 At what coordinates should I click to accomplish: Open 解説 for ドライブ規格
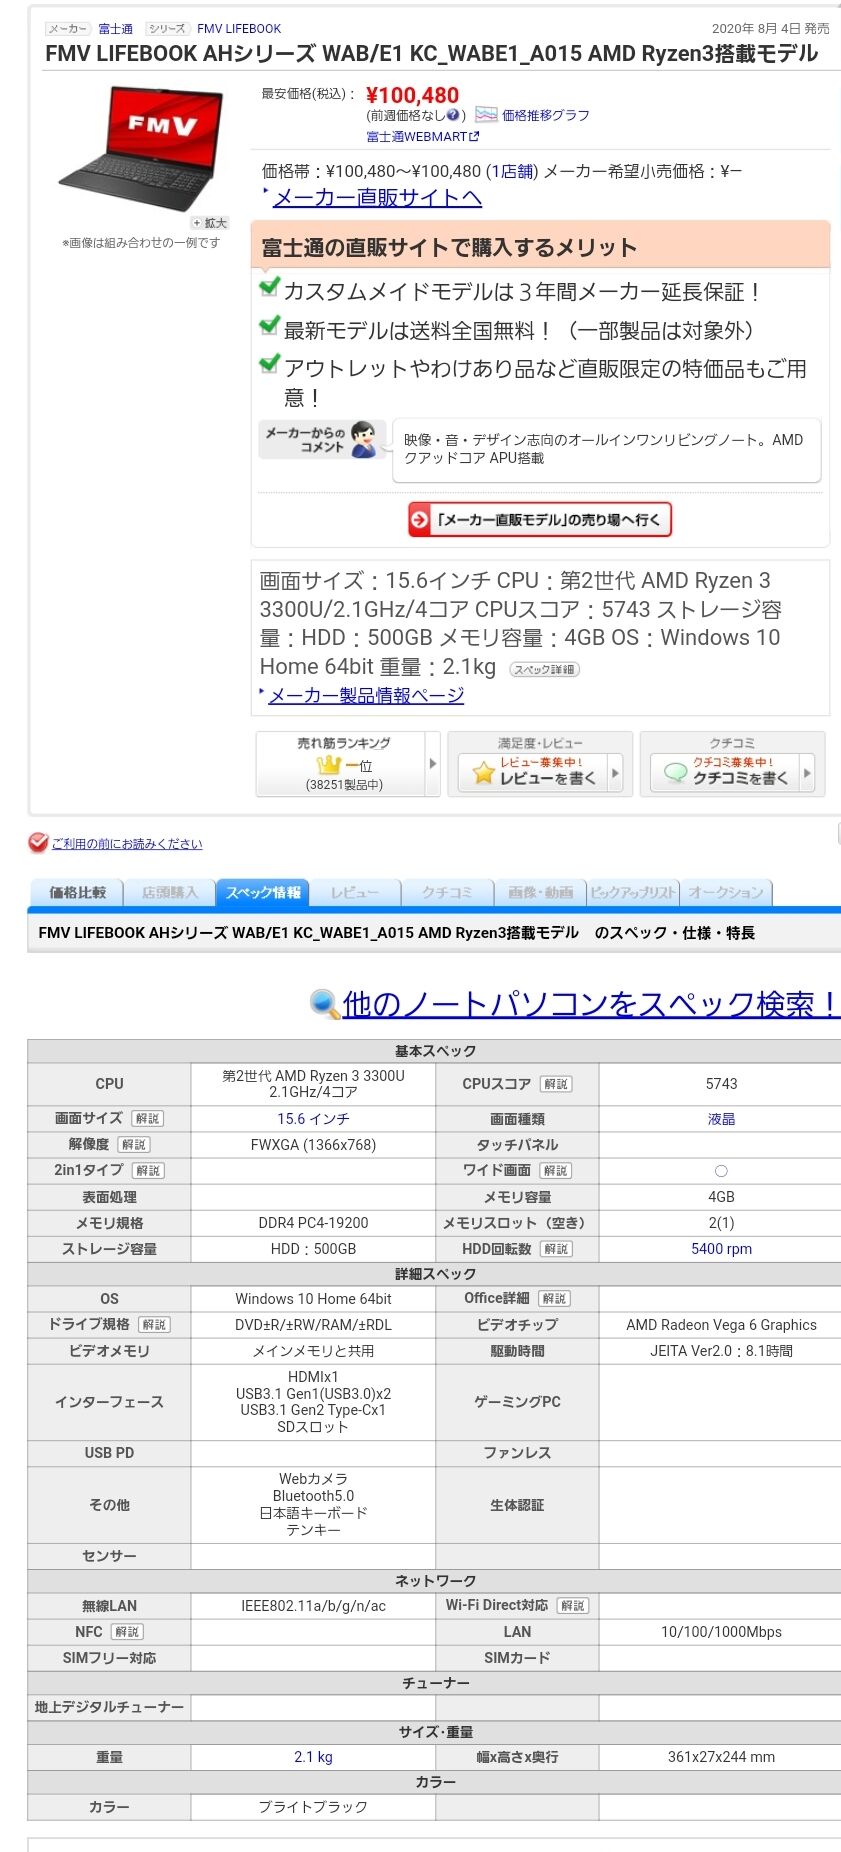[x=154, y=1325]
